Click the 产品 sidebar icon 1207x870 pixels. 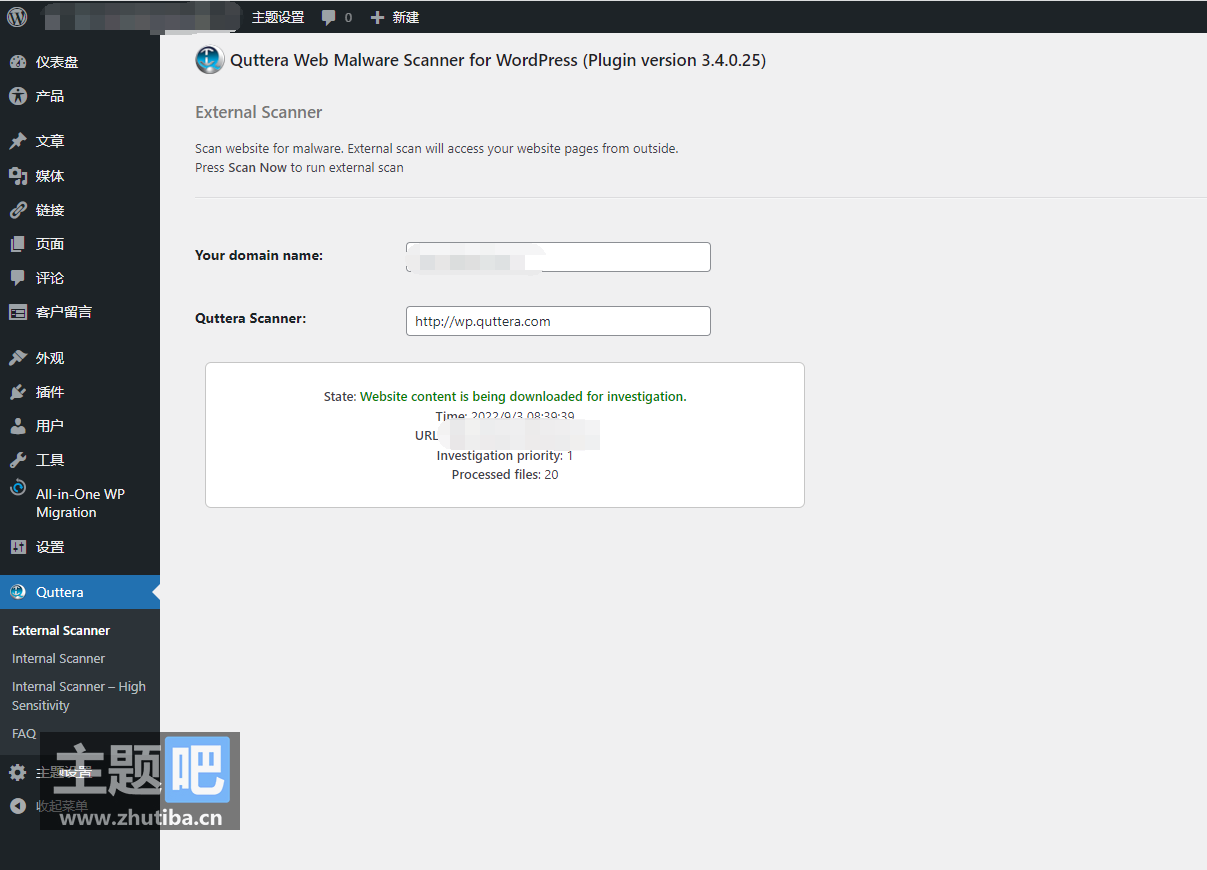(x=18, y=96)
